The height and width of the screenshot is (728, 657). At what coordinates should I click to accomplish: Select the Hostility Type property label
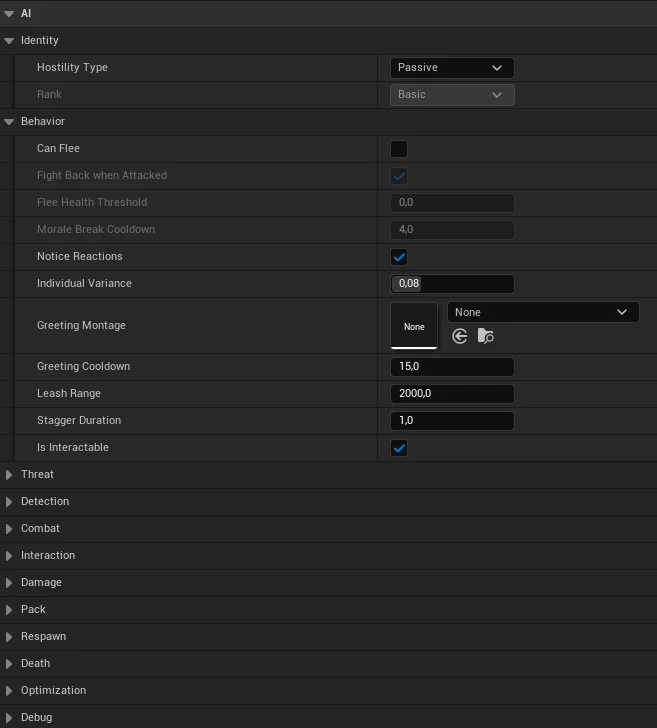(72, 67)
